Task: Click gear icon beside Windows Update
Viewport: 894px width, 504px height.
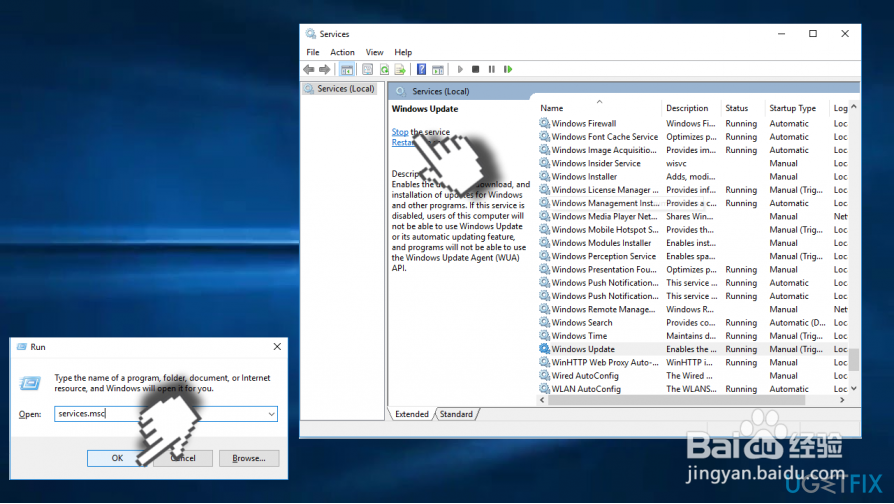Action: click(x=544, y=349)
